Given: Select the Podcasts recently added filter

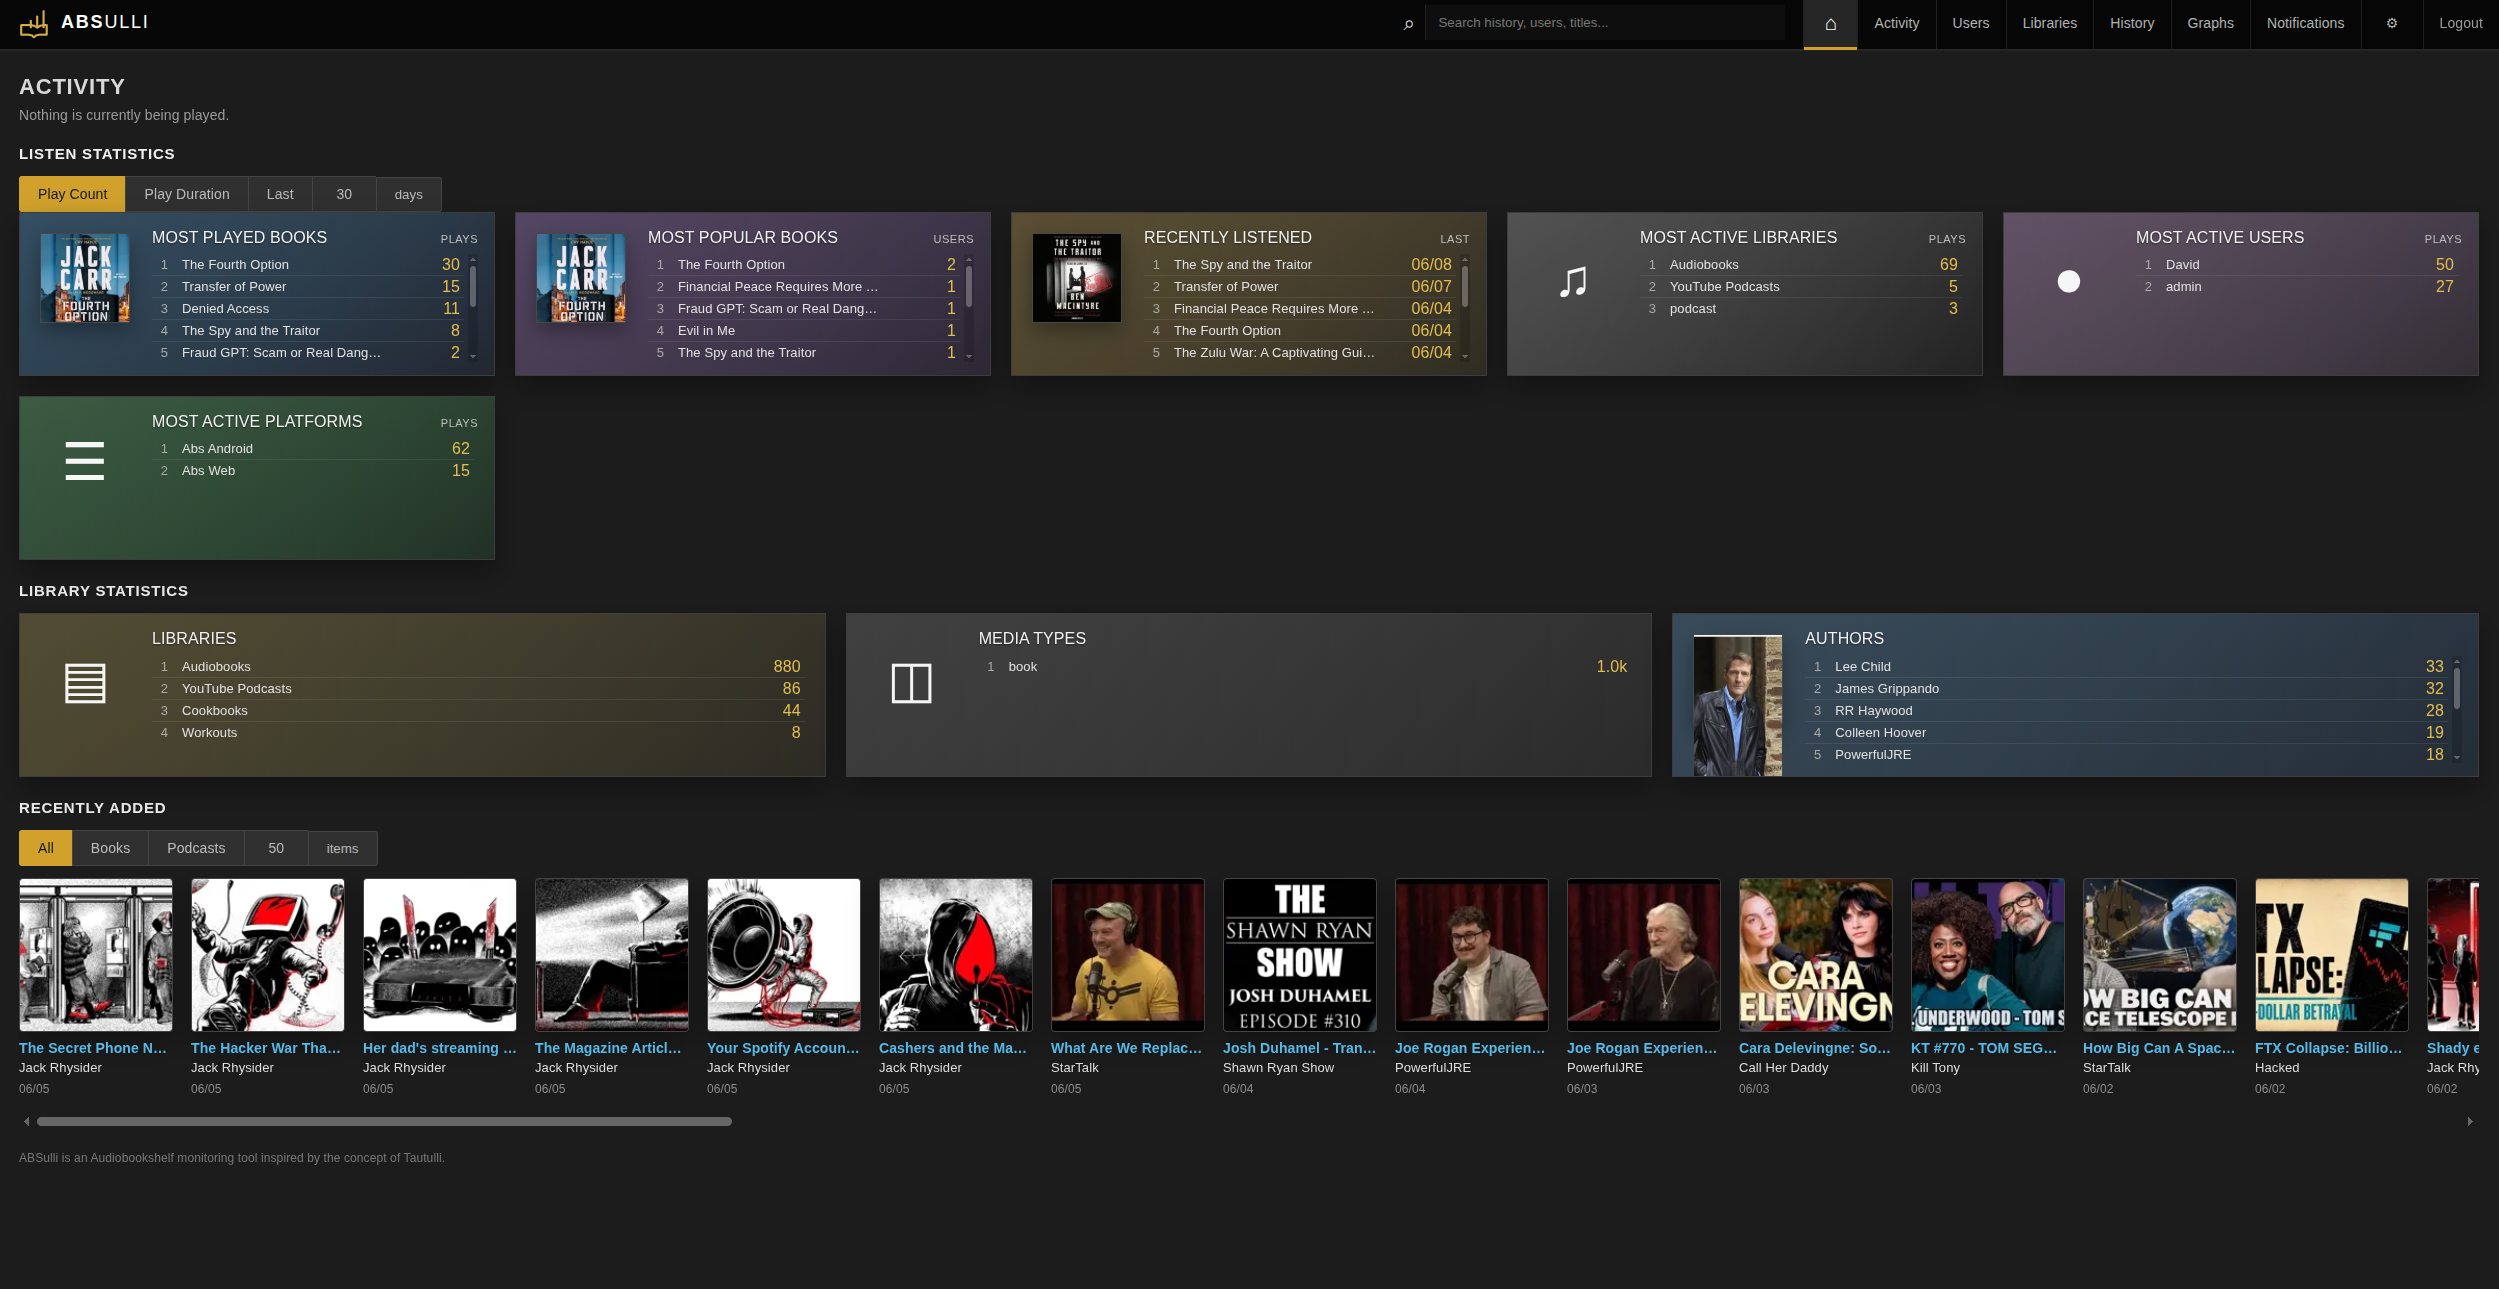Looking at the screenshot, I should [x=196, y=848].
